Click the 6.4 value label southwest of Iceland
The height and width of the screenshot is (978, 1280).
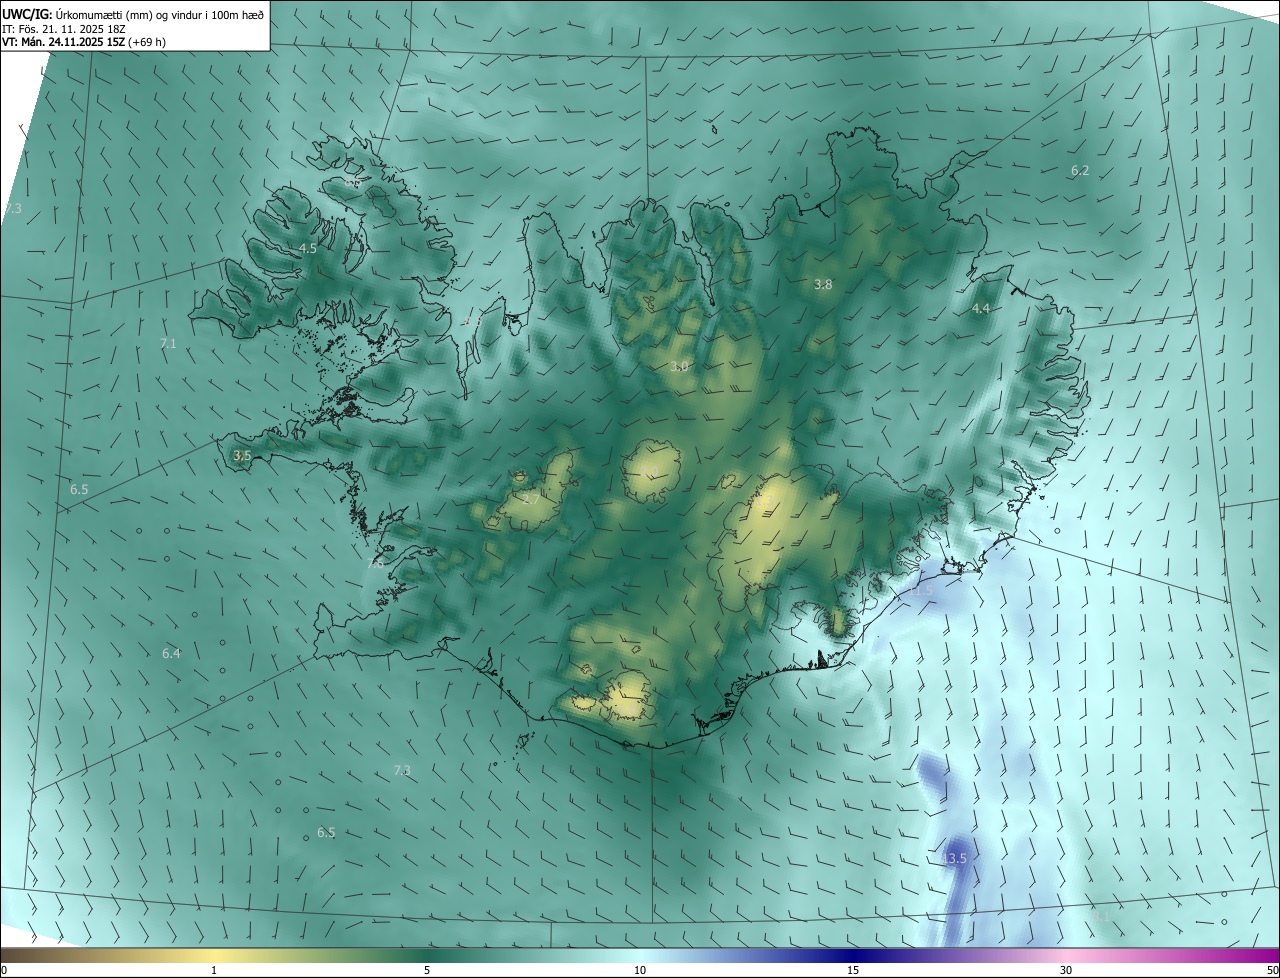[172, 653]
